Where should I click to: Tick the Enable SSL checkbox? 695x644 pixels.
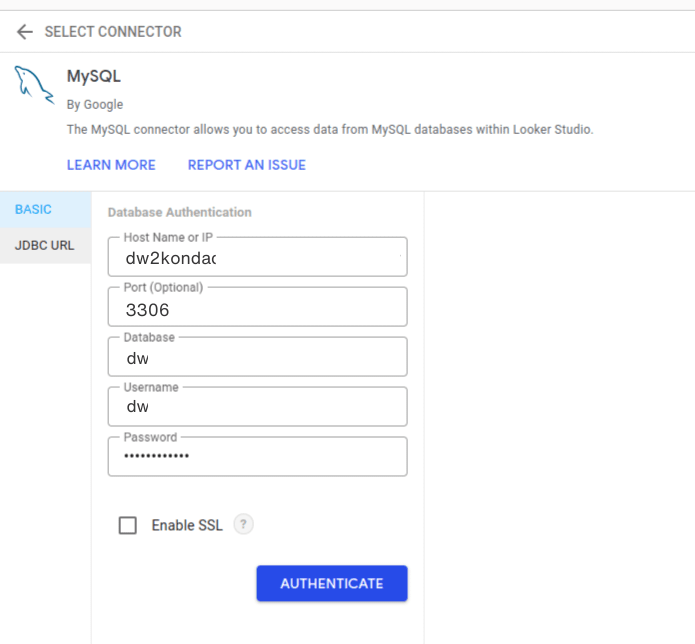128,525
